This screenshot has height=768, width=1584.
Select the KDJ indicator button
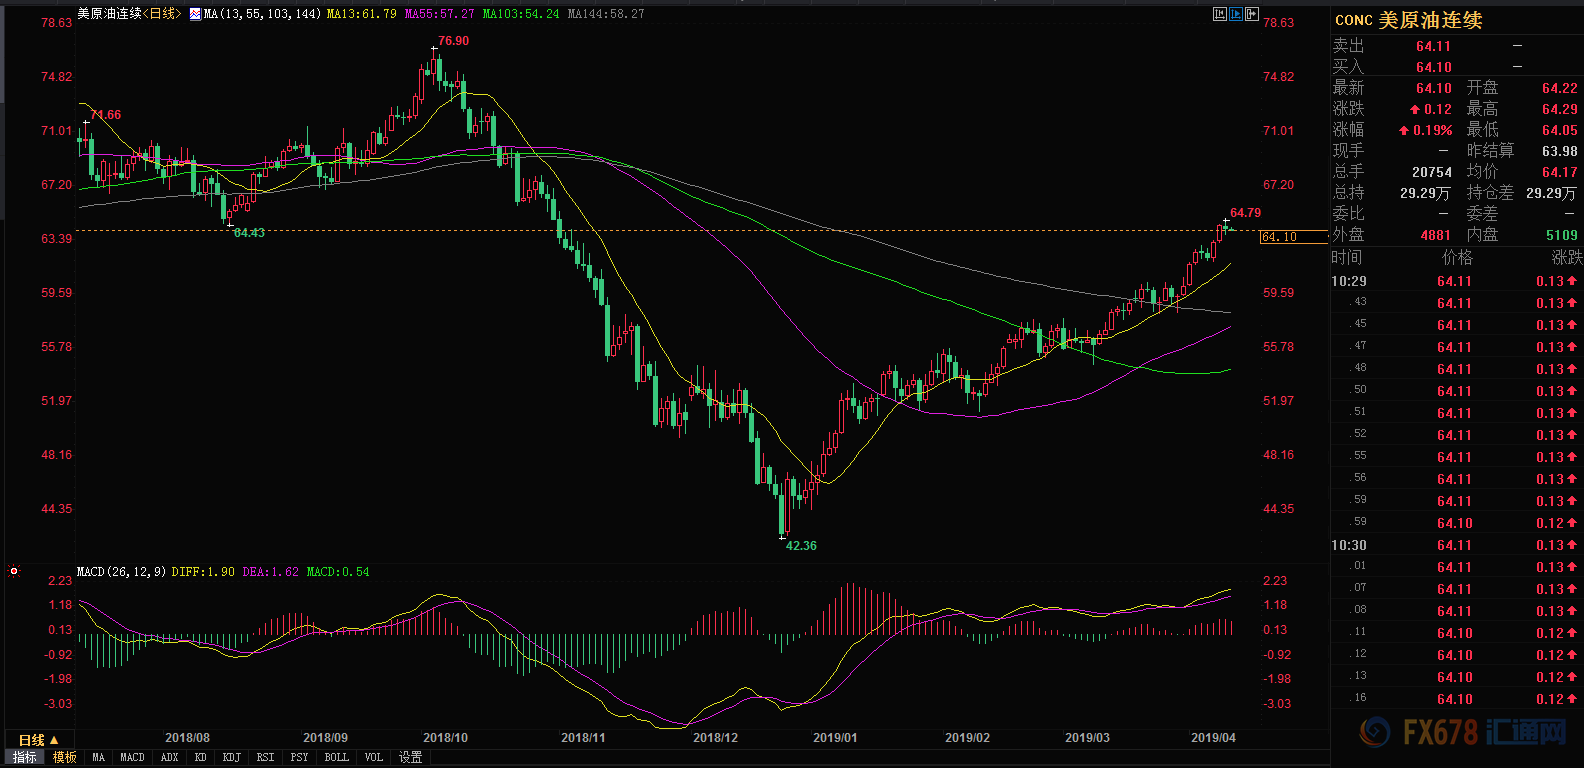[x=232, y=757]
